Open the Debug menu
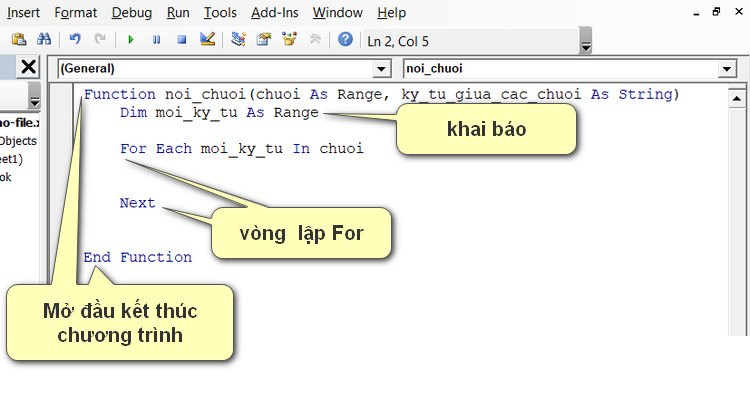The image size is (750, 399). point(132,12)
